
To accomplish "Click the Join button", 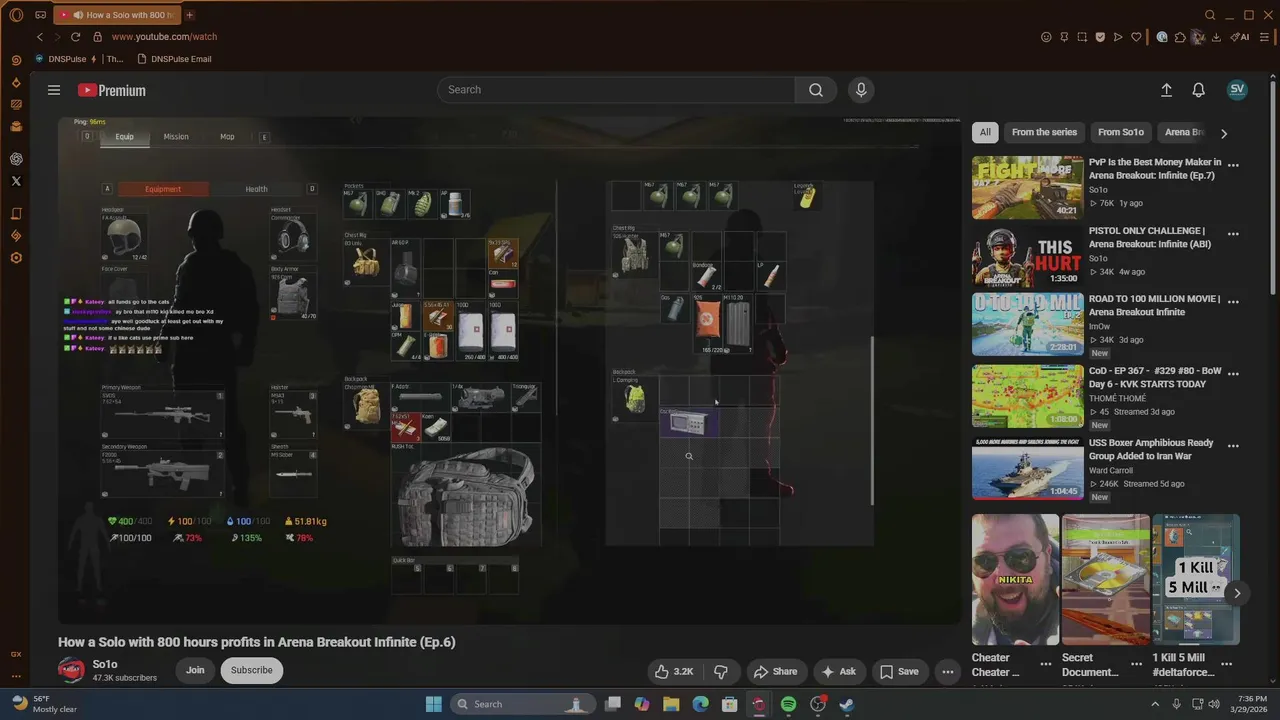I will click(x=195, y=670).
